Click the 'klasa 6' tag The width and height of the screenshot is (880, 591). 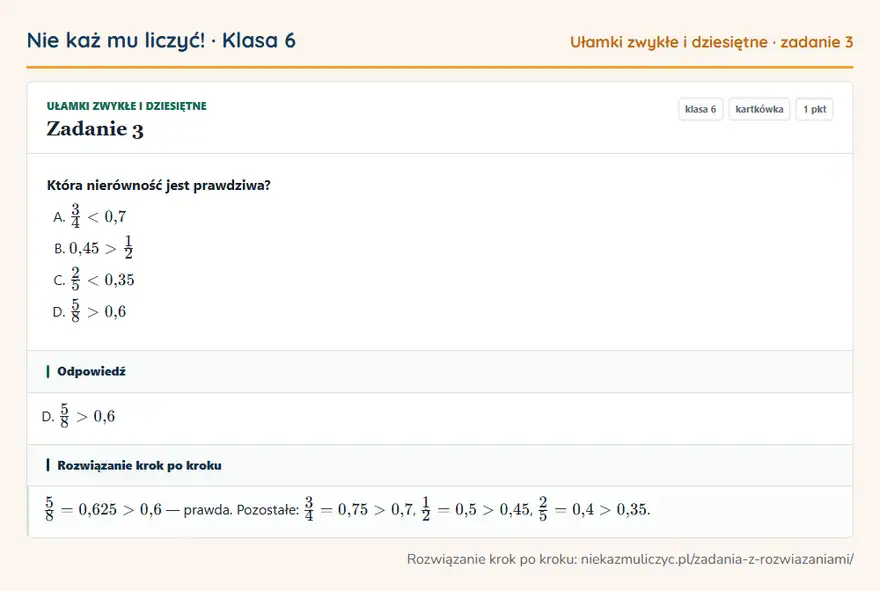point(700,109)
